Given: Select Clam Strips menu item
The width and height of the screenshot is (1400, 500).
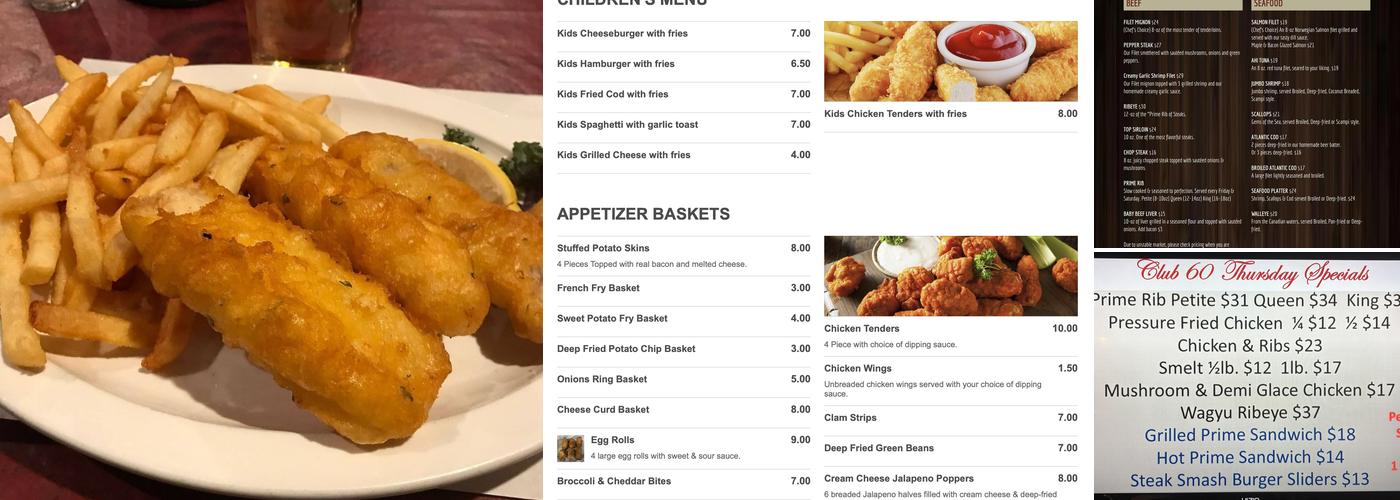Looking at the screenshot, I should point(950,418).
